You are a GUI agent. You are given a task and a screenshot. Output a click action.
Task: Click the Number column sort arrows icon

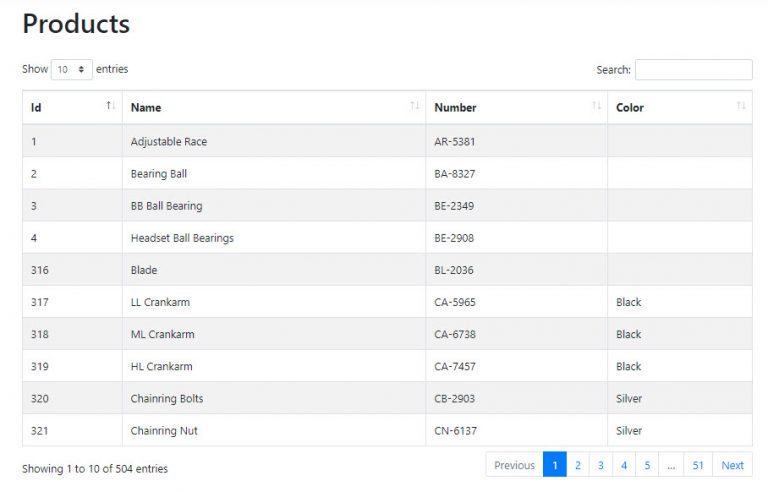point(596,106)
